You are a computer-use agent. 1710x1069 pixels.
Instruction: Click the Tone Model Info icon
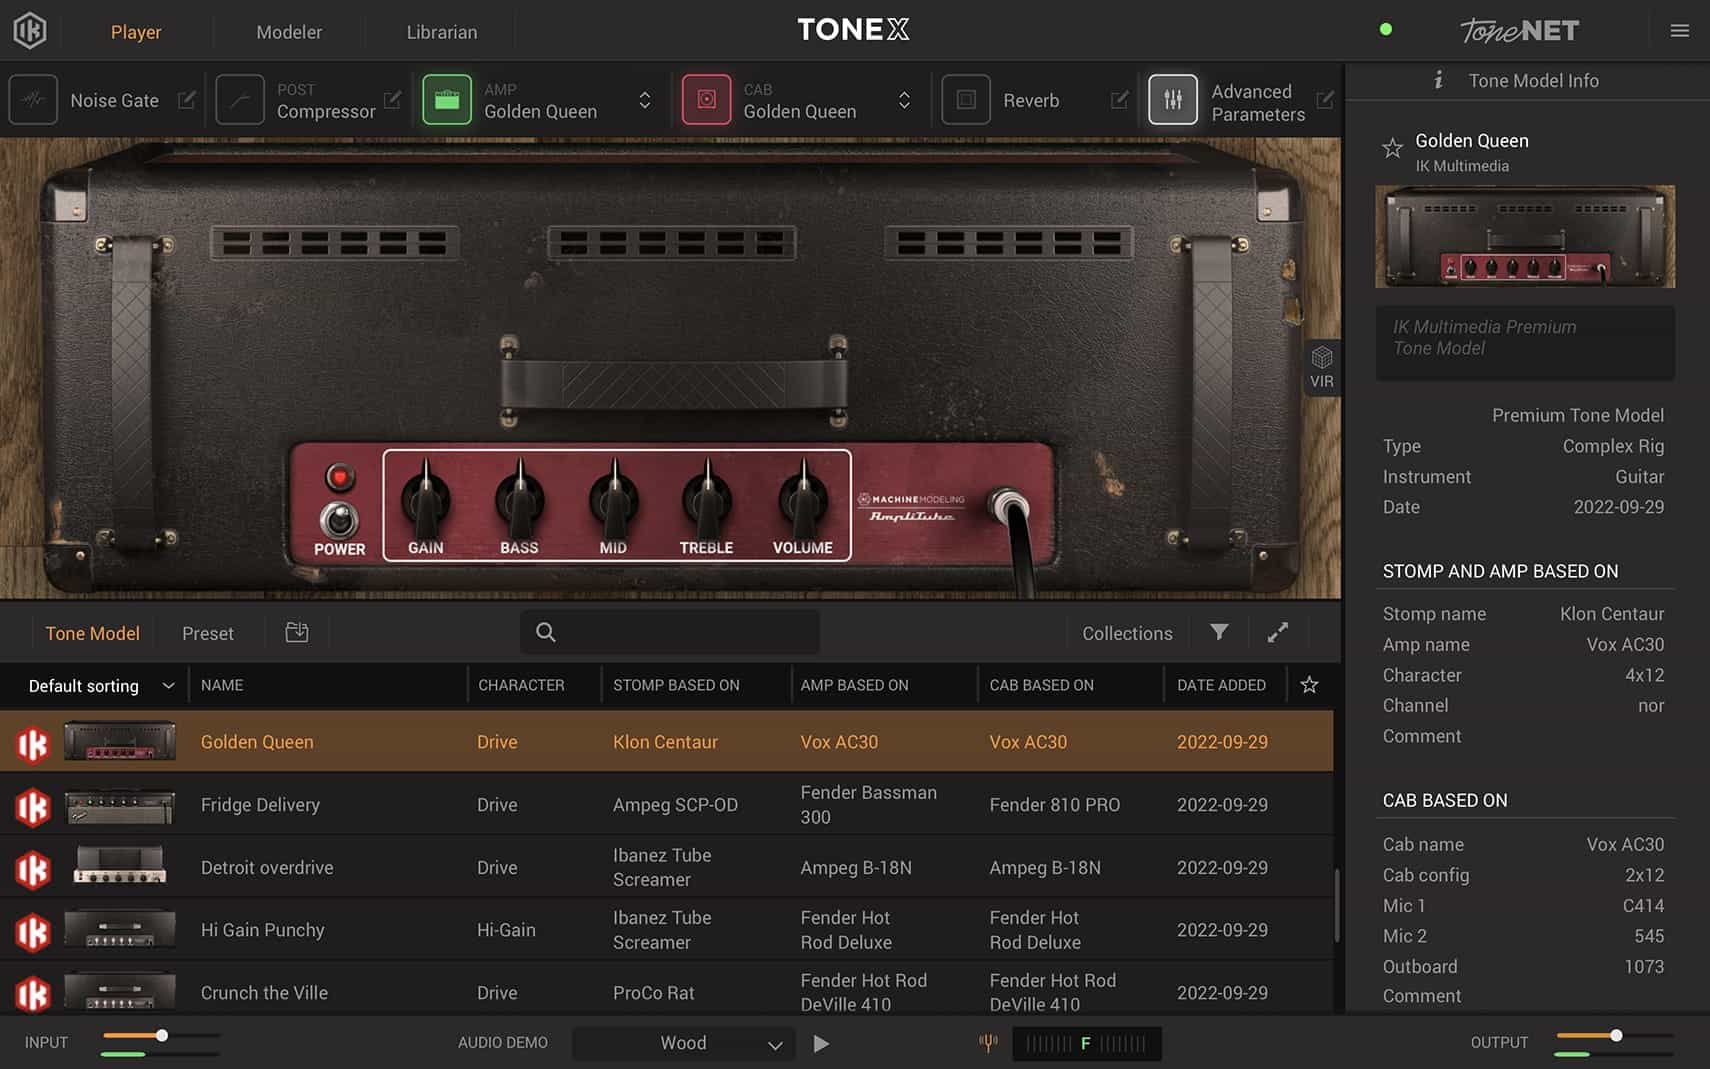[1438, 80]
